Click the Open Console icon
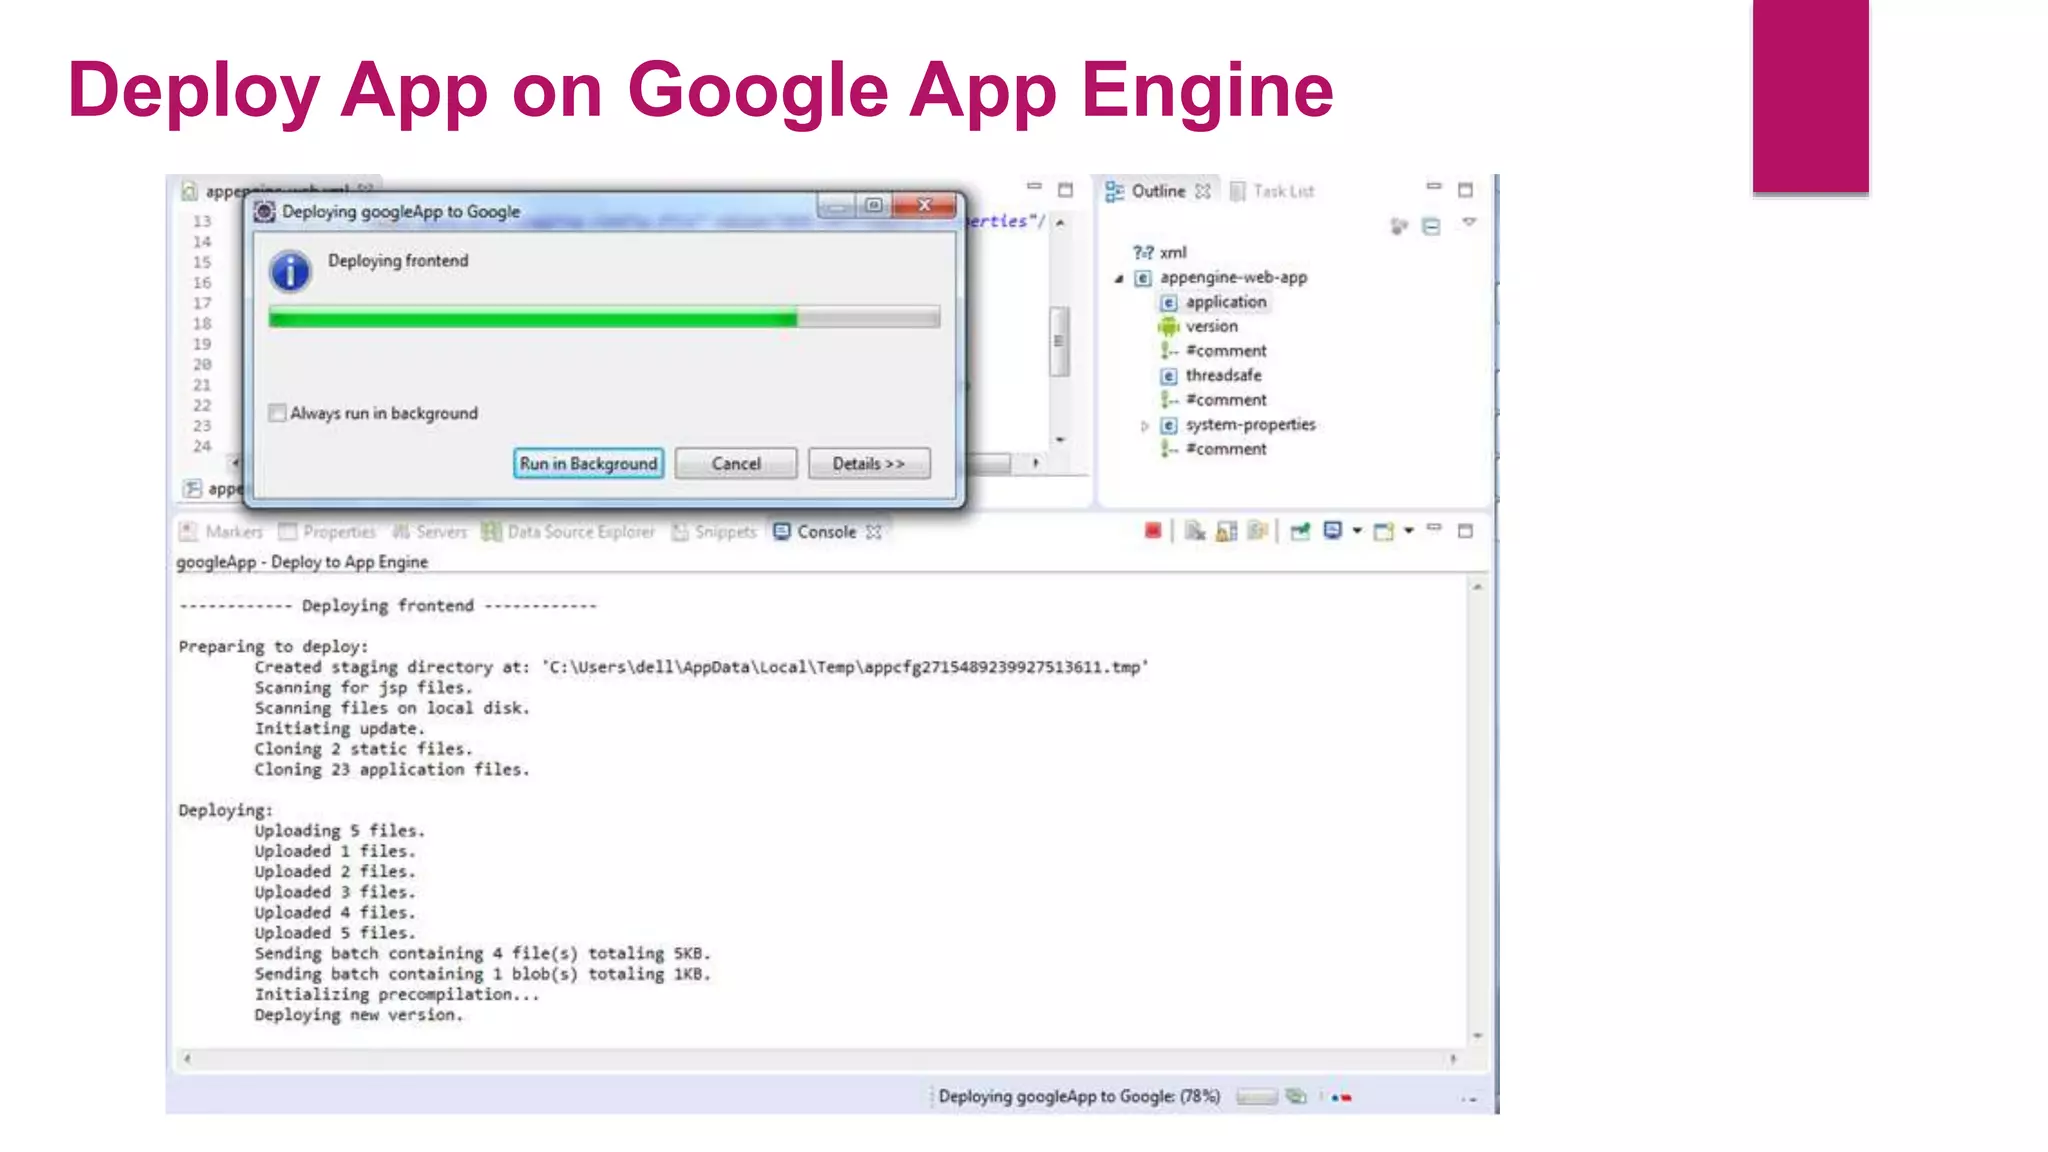This screenshot has width=2048, height=1152. [x=1384, y=531]
